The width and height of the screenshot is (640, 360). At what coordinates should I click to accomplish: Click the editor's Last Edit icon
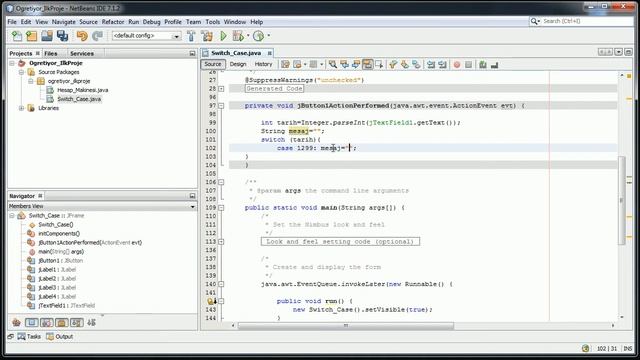pyautogui.click(x=285, y=64)
